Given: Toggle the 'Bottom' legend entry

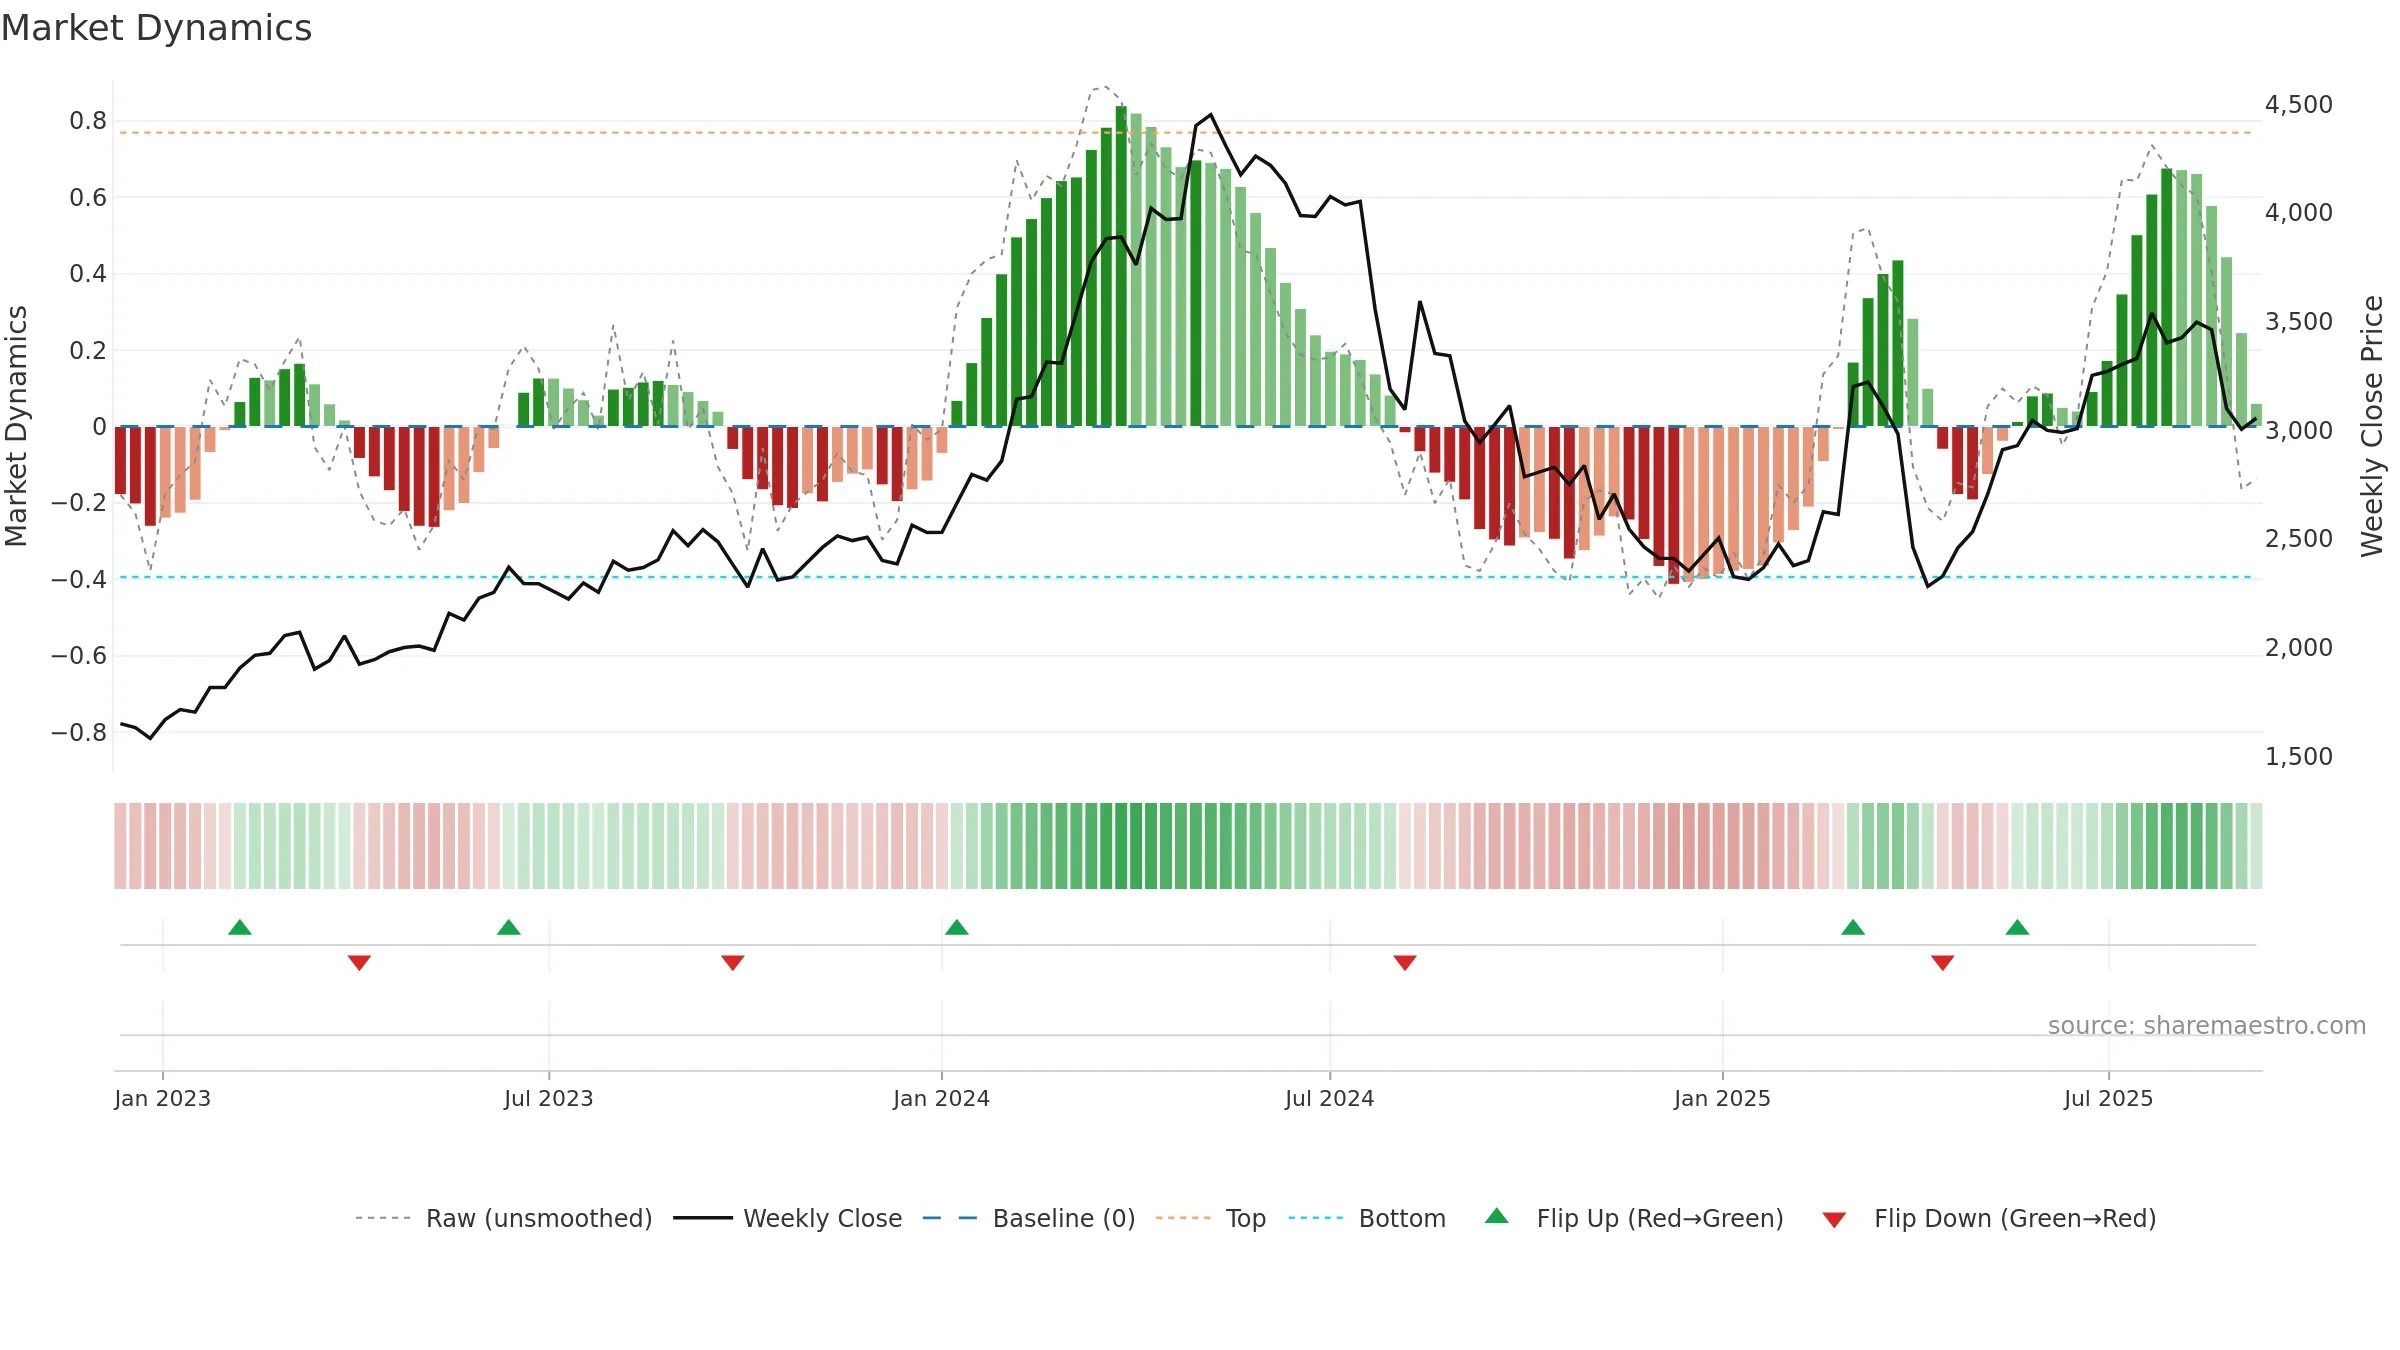Looking at the screenshot, I should tap(1367, 1218).
